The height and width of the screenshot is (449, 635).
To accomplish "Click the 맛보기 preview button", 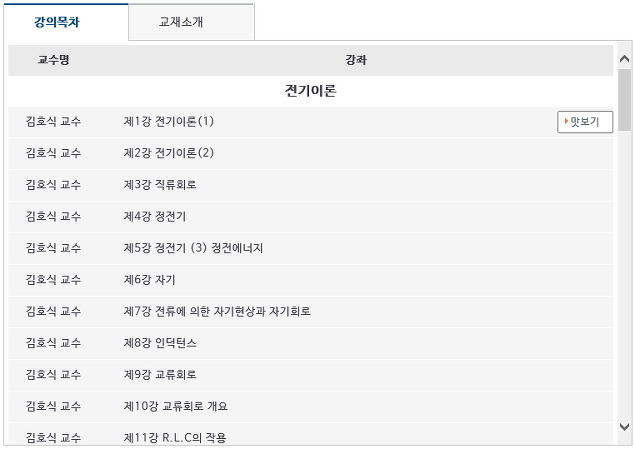I will (585, 122).
